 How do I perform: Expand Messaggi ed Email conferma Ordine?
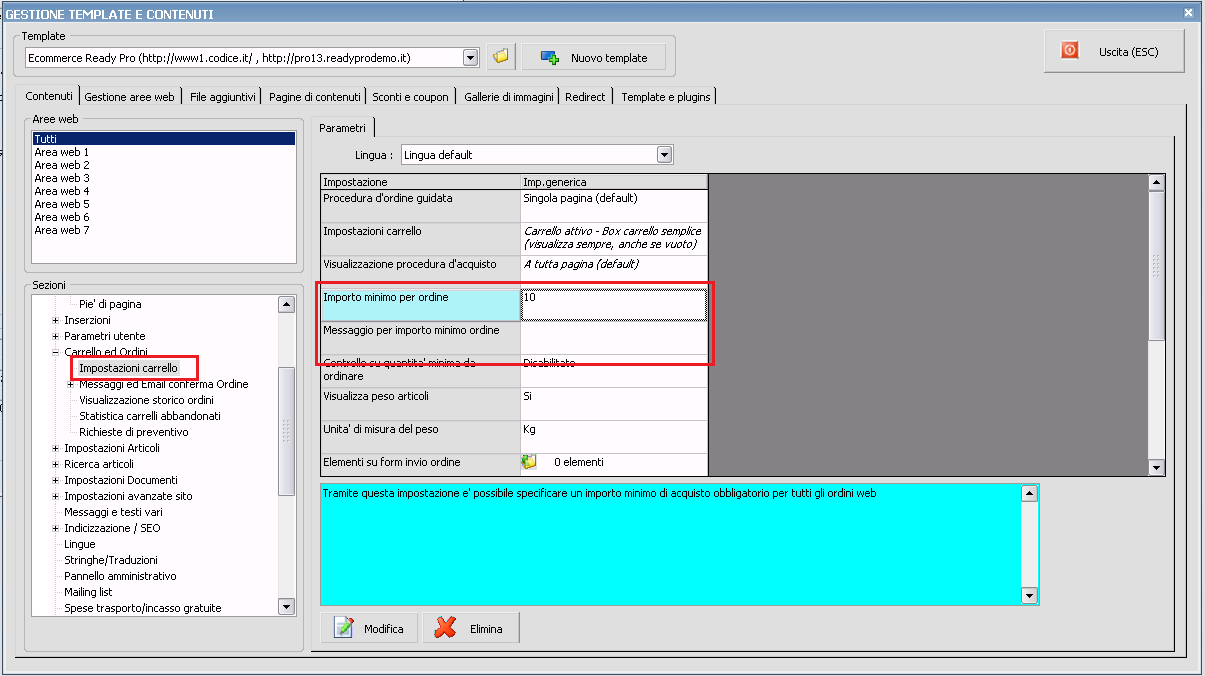coord(71,384)
